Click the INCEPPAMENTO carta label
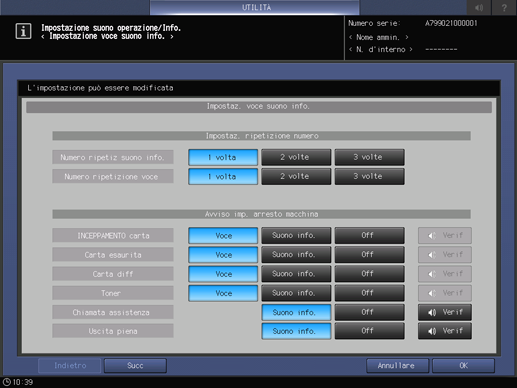Screen dimensions: 517x388 tap(113, 236)
